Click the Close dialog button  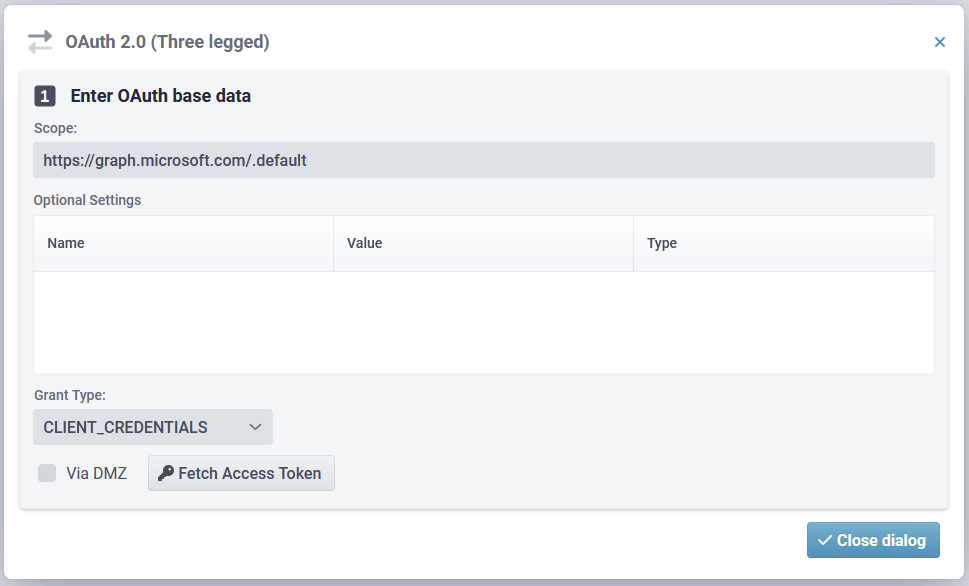[x=873, y=540]
